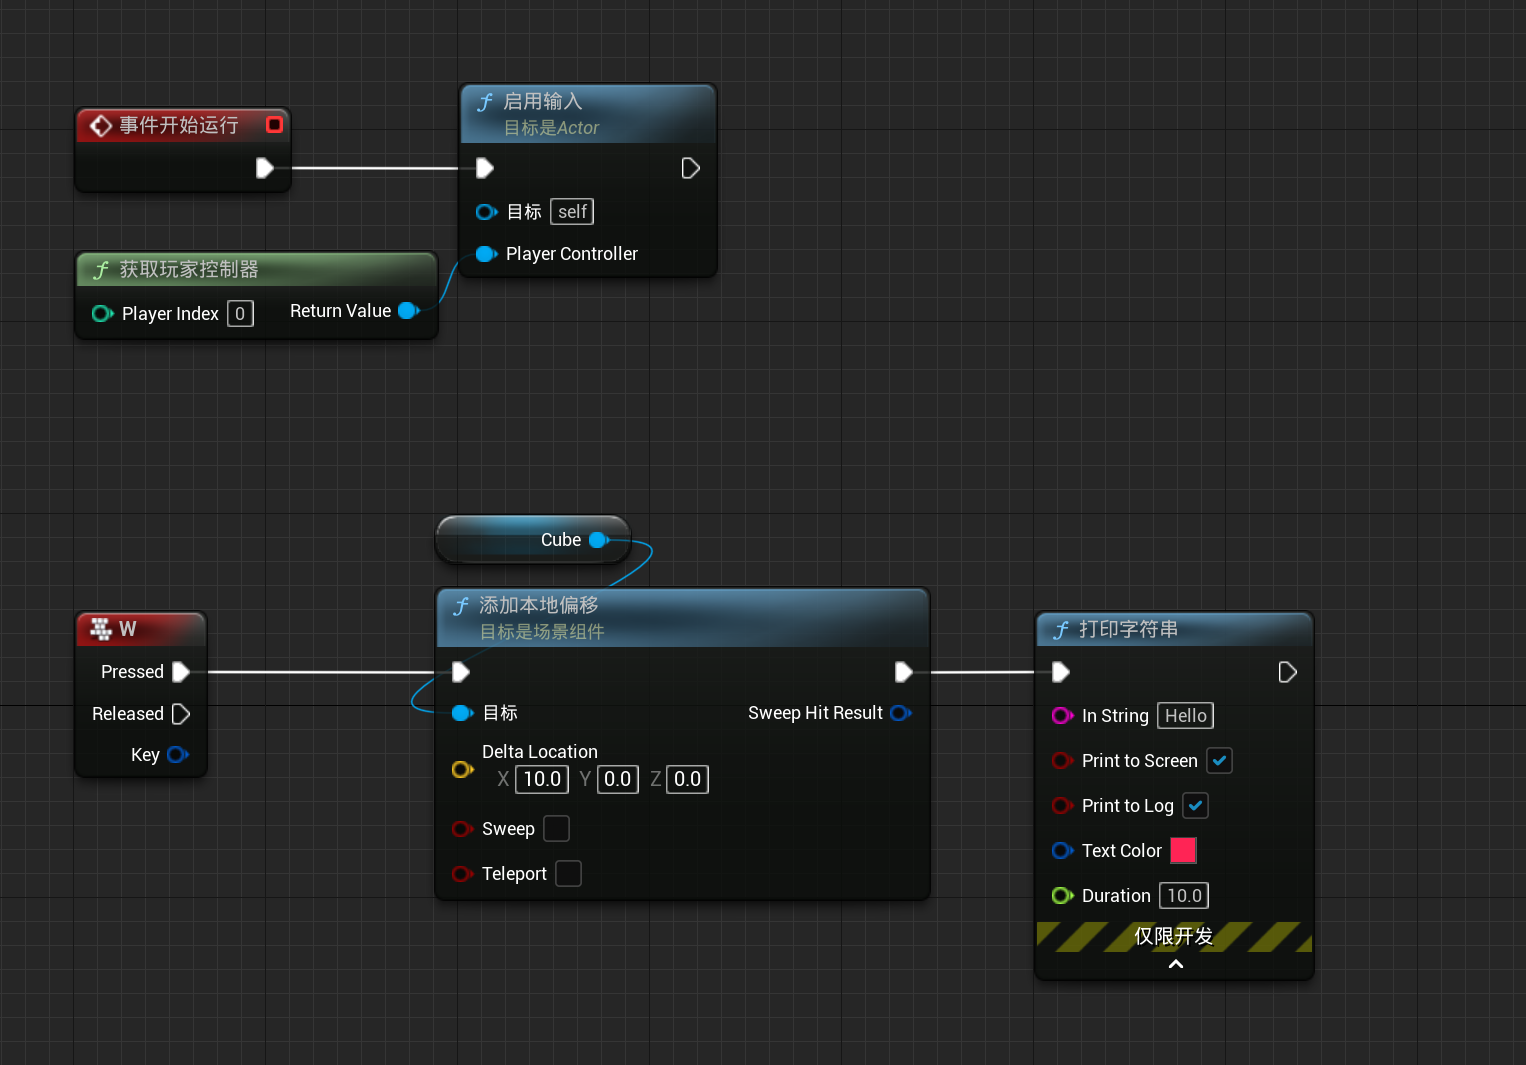Click the Duration value field
The height and width of the screenshot is (1065, 1526).
[x=1184, y=896]
